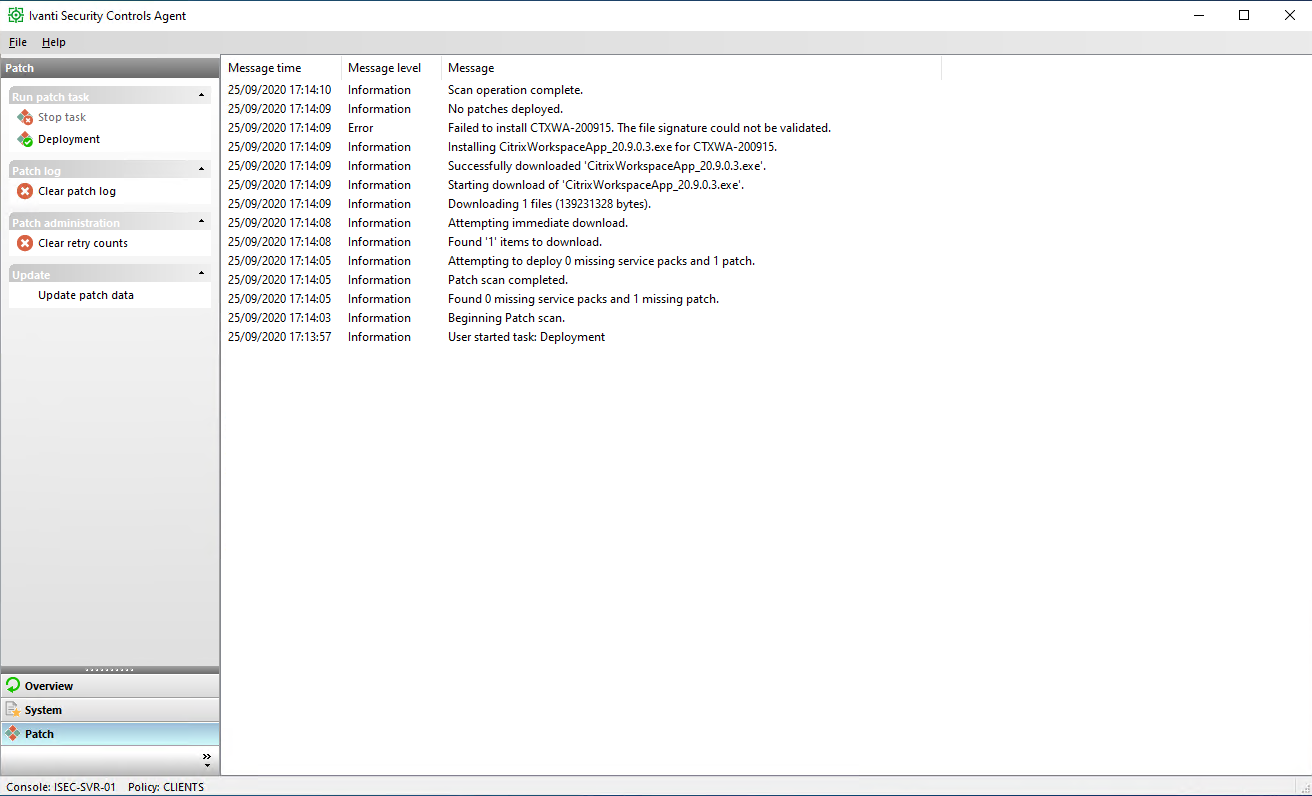Click the Stop task icon
The height and width of the screenshot is (796, 1312).
pyautogui.click(x=25, y=117)
